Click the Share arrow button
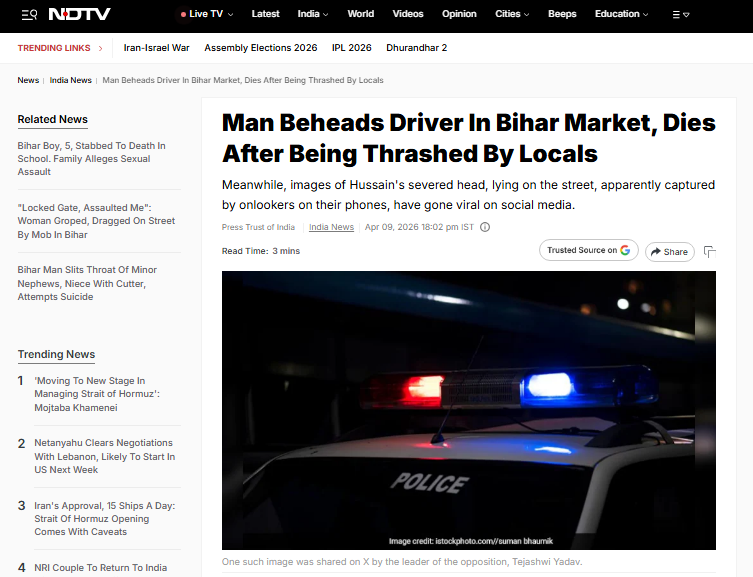Screen dimensions: 753x577 pyautogui.click(x=669, y=252)
